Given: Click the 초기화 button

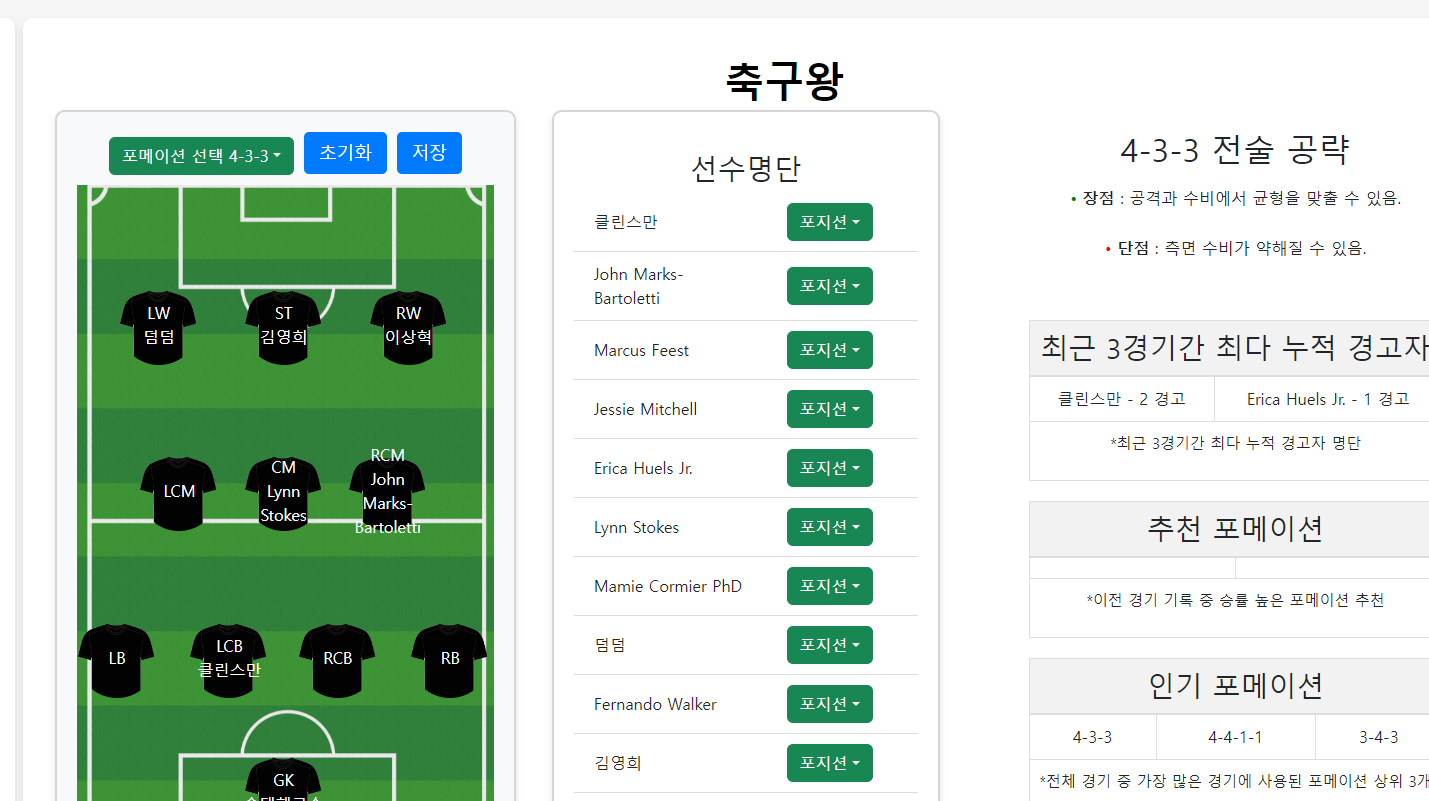Looking at the screenshot, I should [345, 152].
